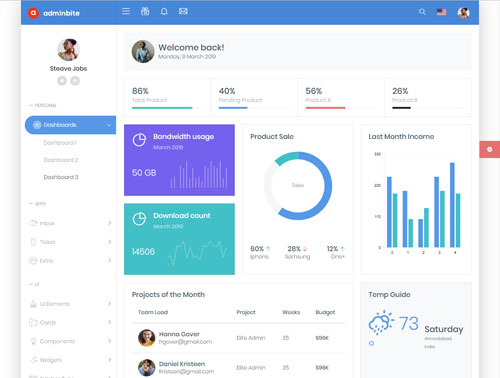500x378 pixels.
Task: Click the hamburger menu icon in the header
Action: (x=126, y=12)
